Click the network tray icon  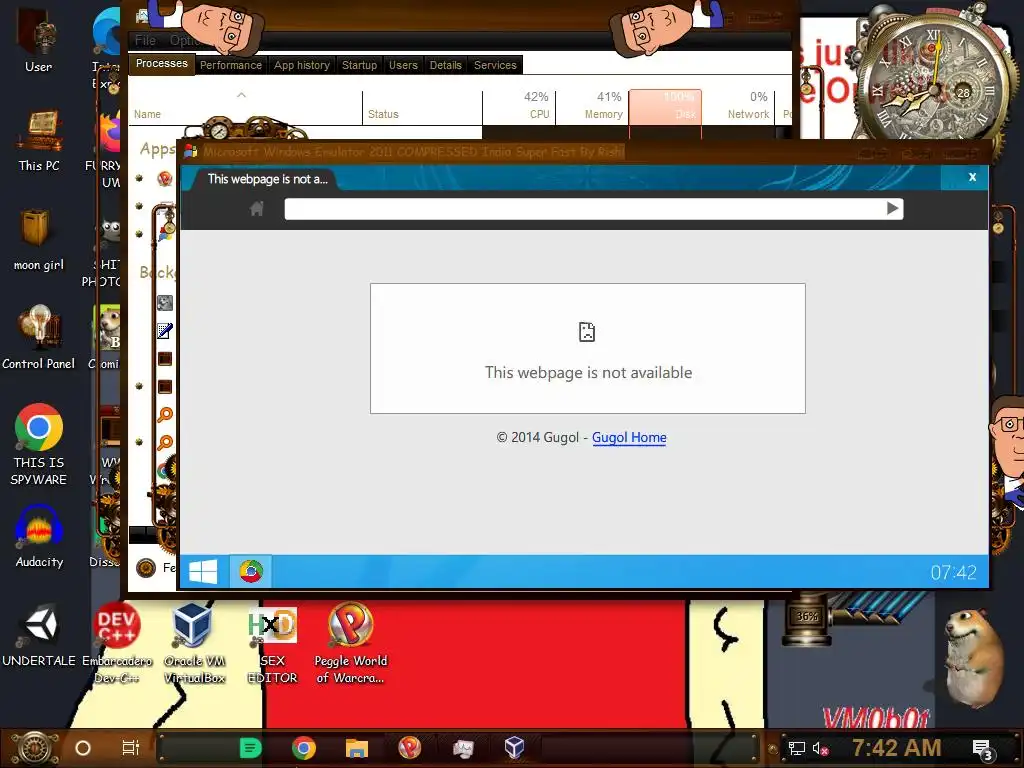click(797, 749)
